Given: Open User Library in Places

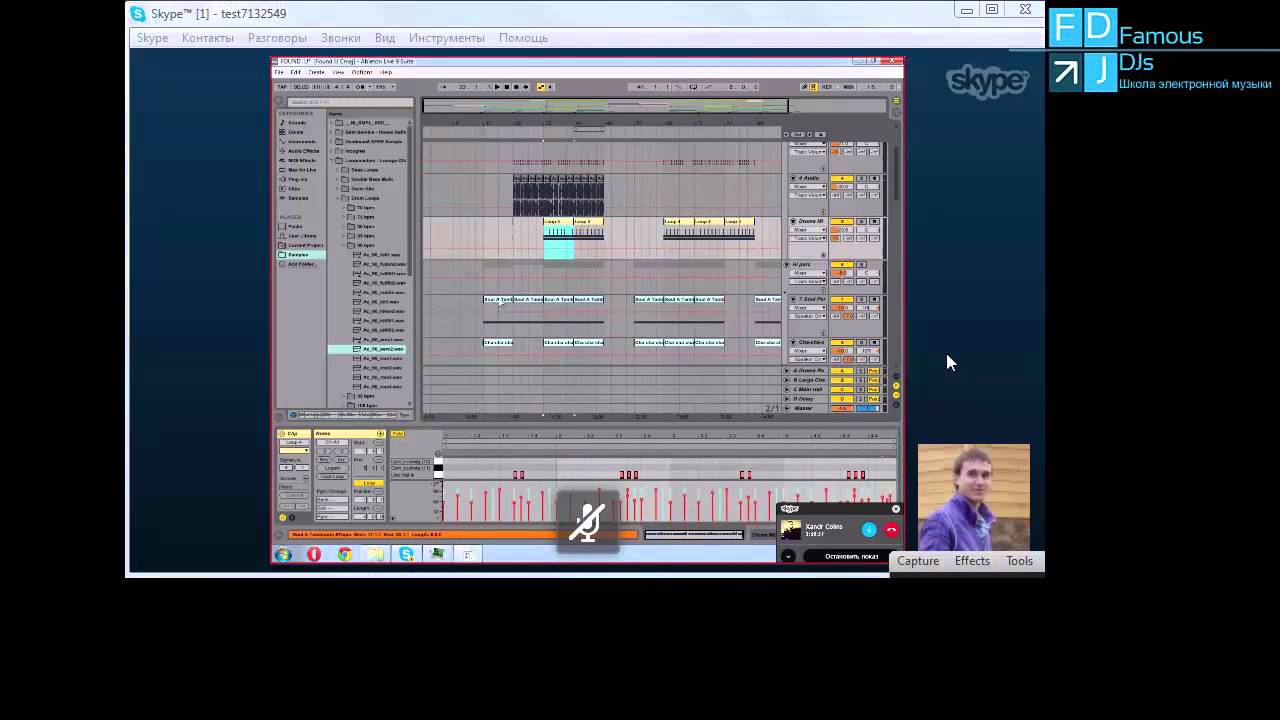Looking at the screenshot, I should coord(297,236).
